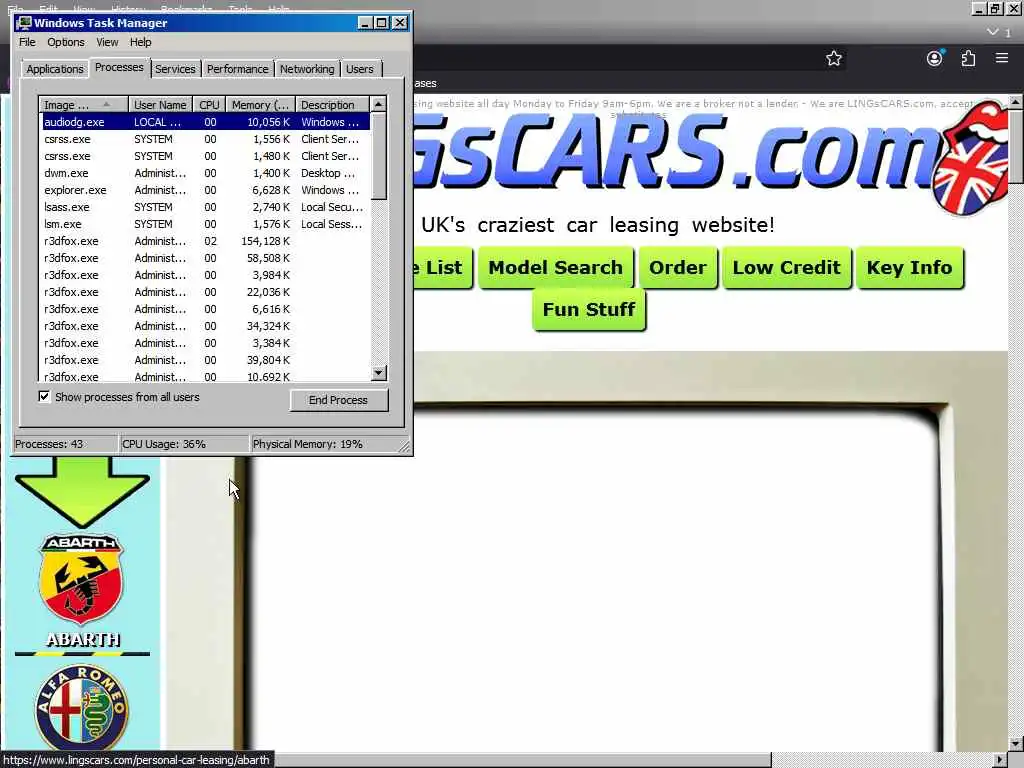The width and height of the screenshot is (1024, 768).
Task: Select the lsass.exe process row
Action: pos(204,207)
